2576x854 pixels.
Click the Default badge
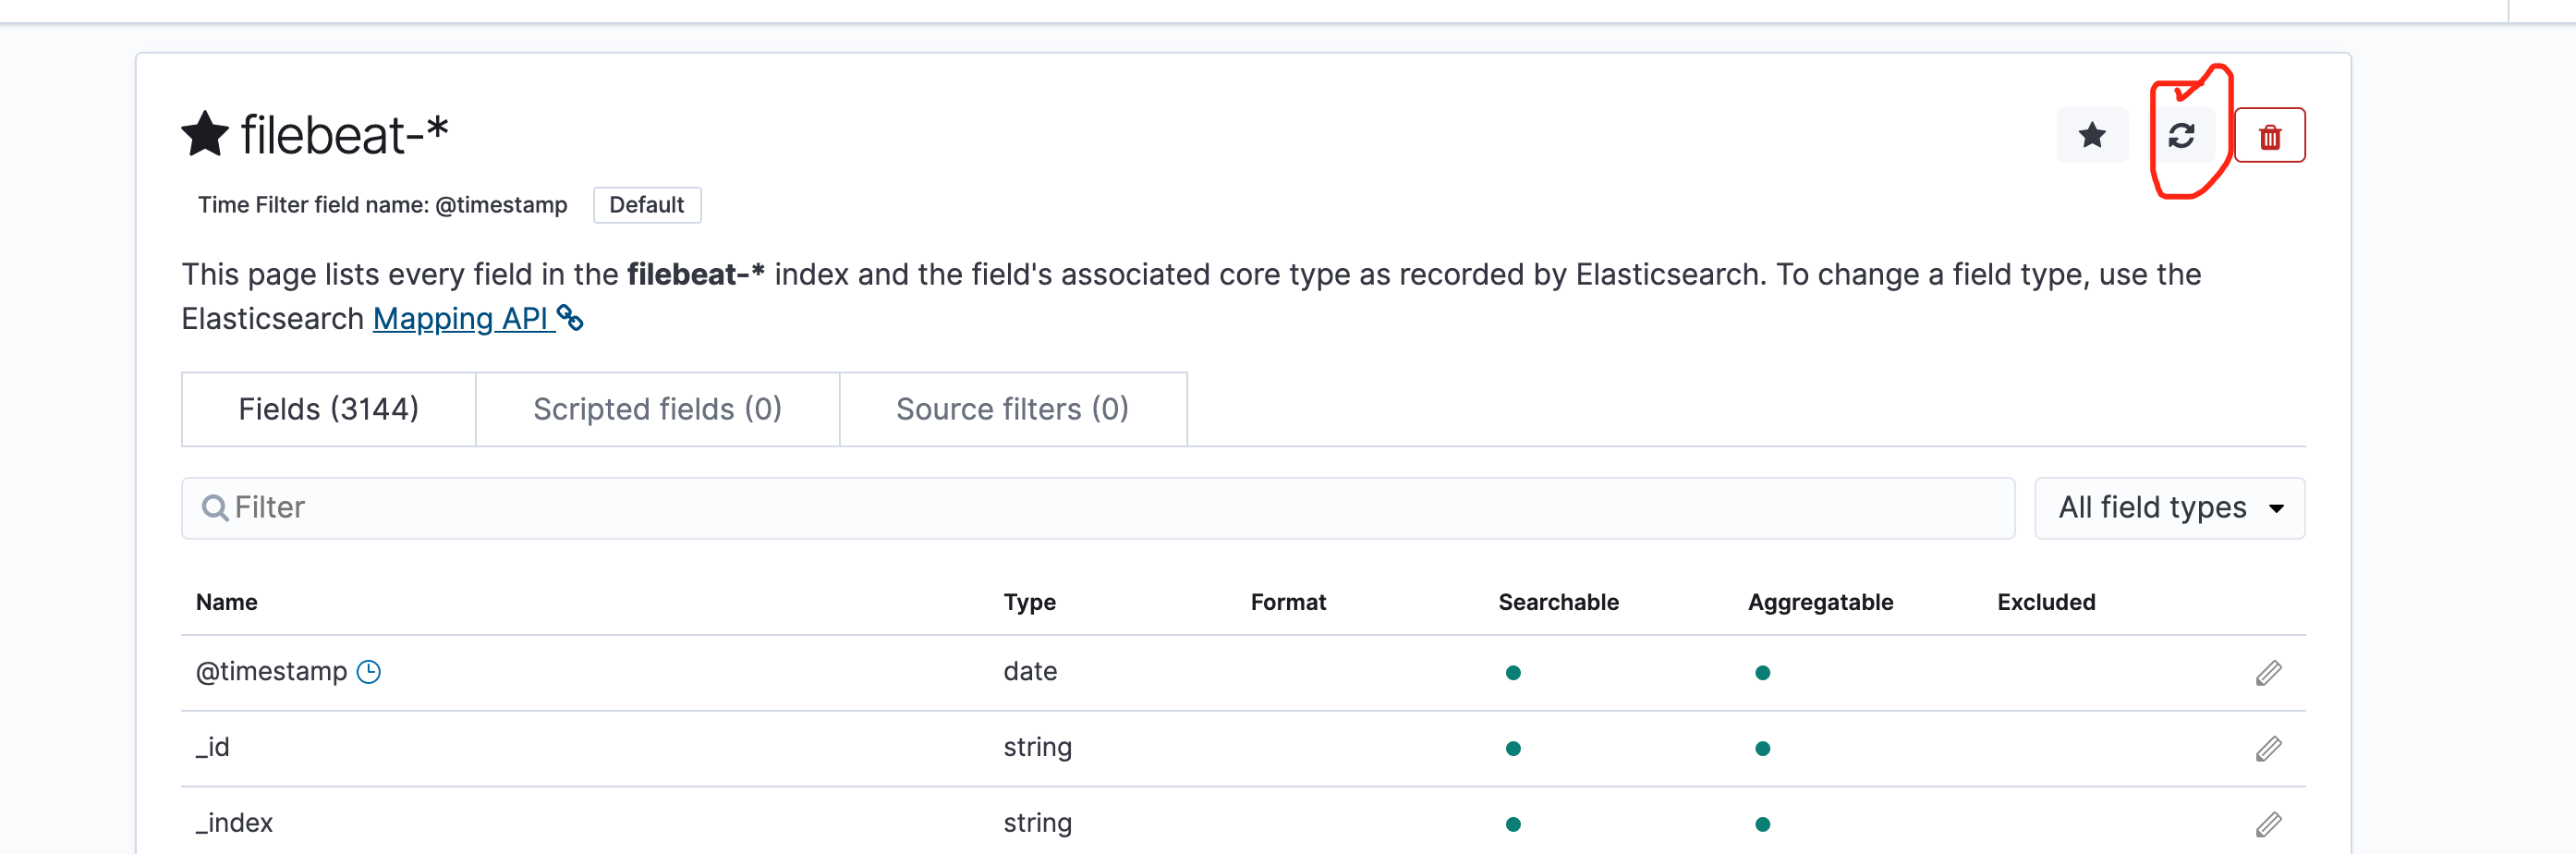point(647,205)
